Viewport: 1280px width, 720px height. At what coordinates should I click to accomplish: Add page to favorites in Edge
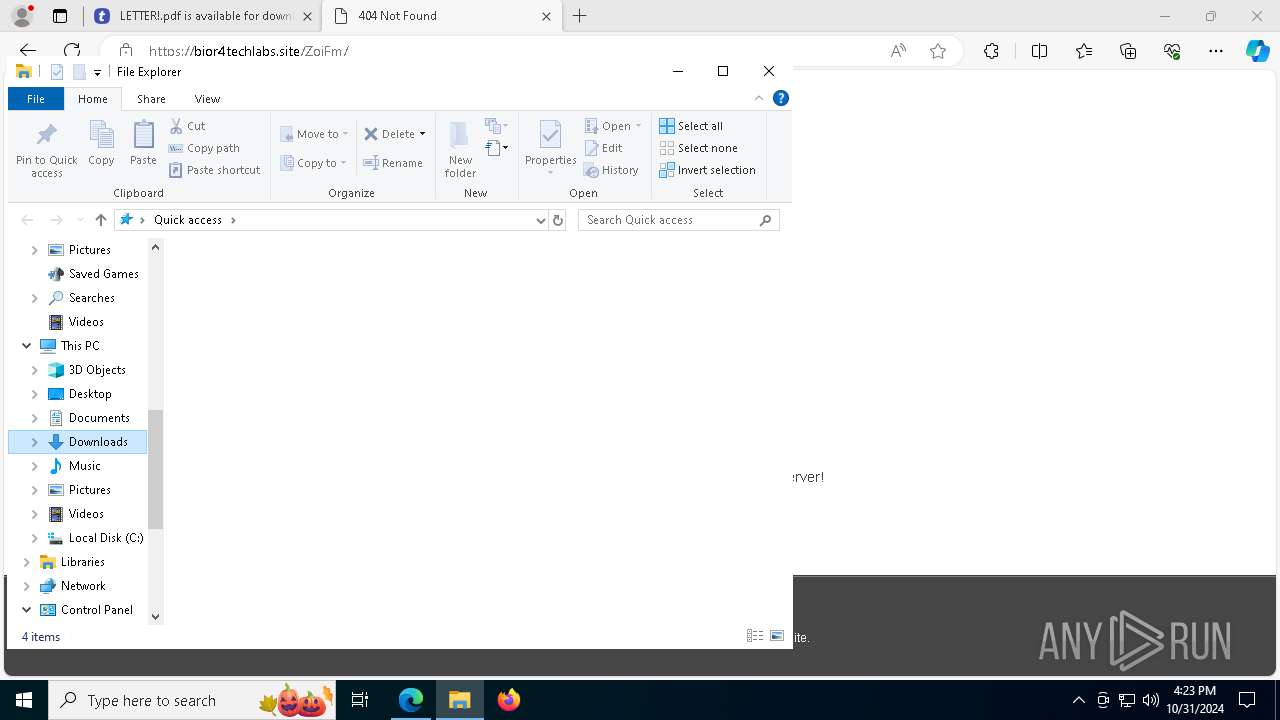pyautogui.click(x=938, y=51)
